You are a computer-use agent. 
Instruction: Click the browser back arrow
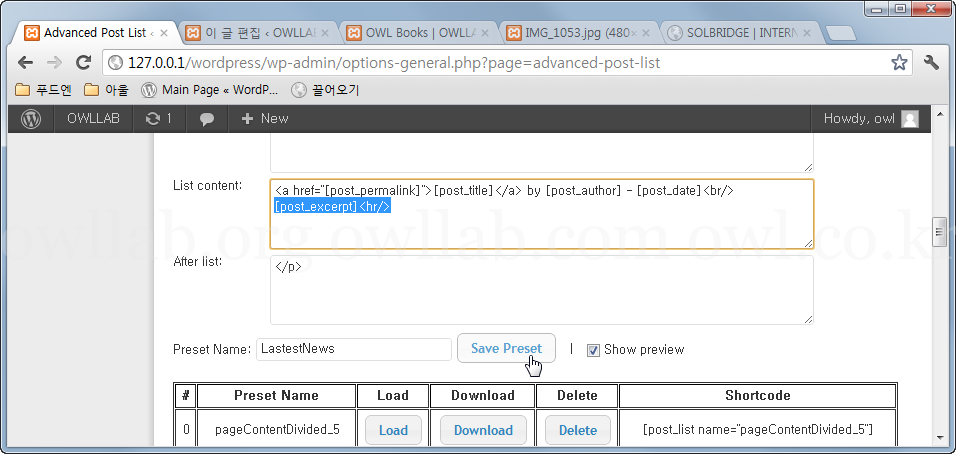point(25,62)
